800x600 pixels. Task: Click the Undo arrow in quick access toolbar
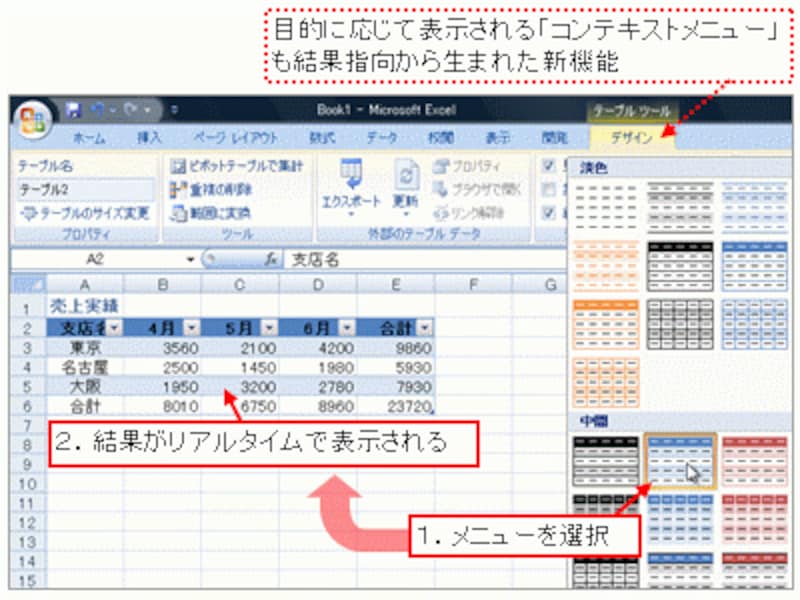pyautogui.click(x=97, y=109)
